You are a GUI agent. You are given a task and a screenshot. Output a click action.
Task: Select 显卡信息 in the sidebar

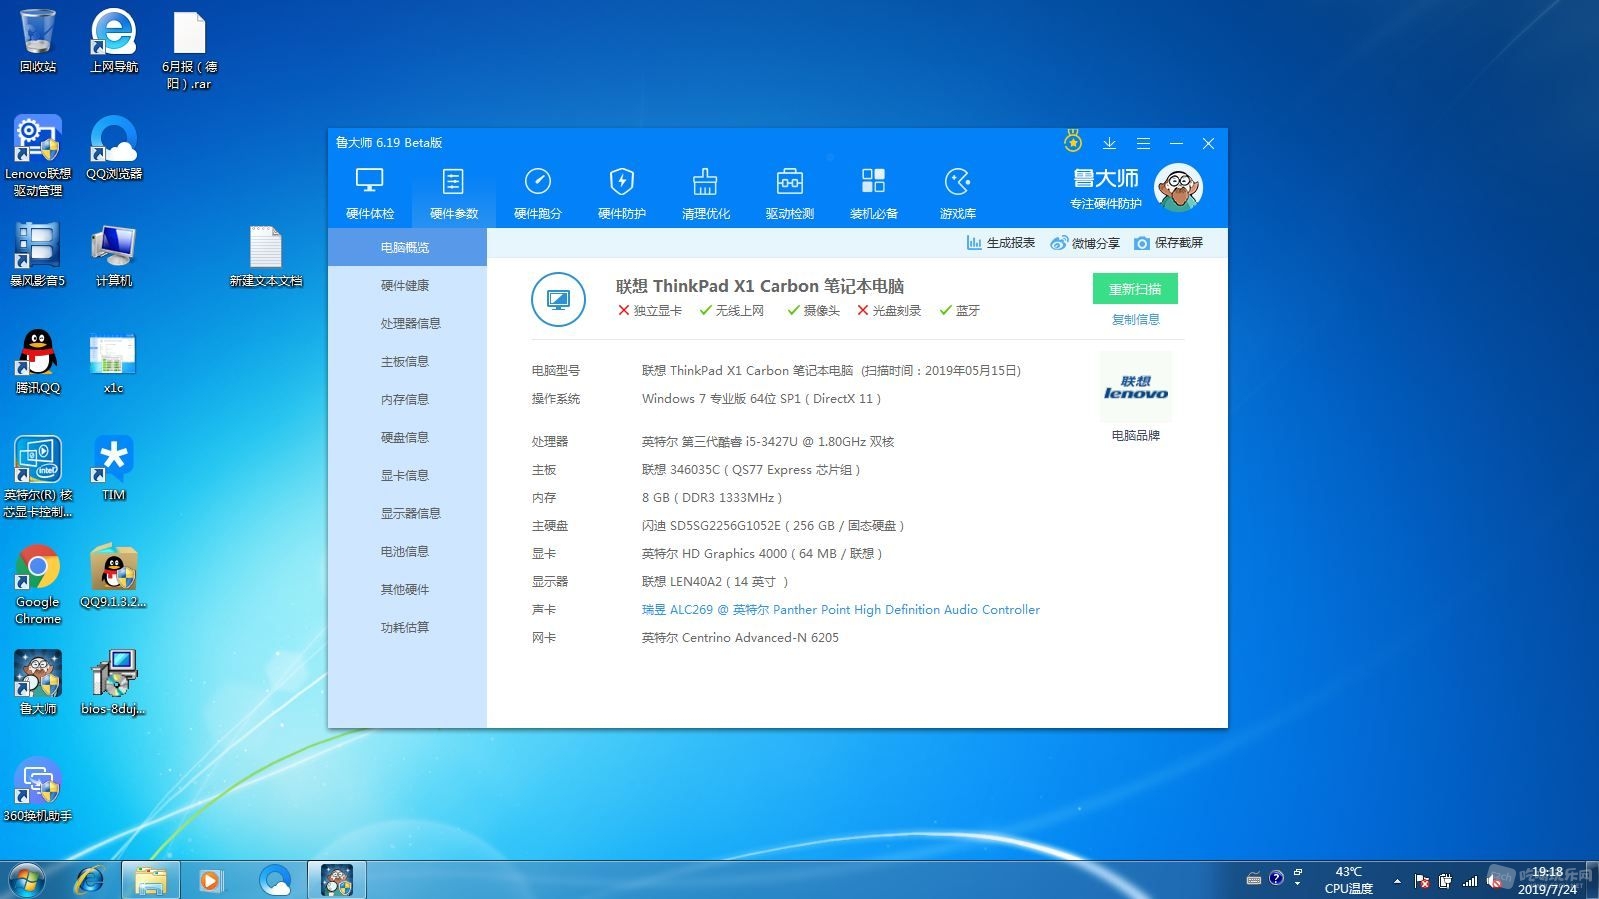tap(407, 475)
